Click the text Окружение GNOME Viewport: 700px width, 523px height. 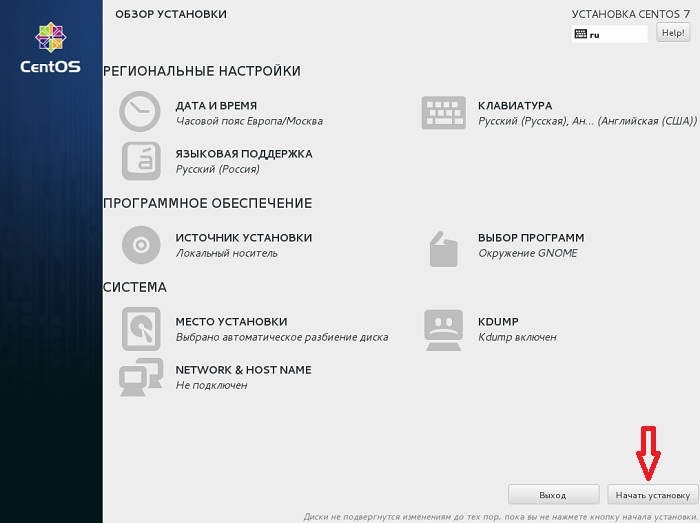(x=528, y=253)
